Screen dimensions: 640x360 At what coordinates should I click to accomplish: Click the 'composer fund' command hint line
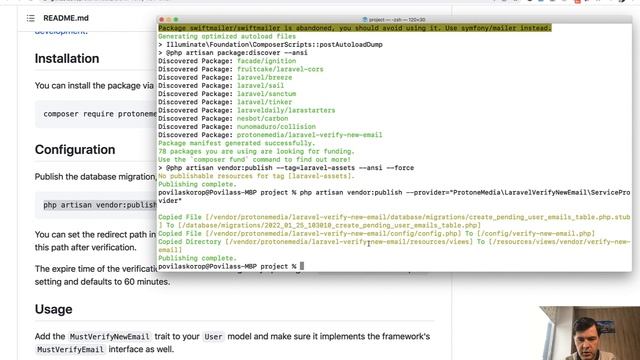click(x=254, y=159)
